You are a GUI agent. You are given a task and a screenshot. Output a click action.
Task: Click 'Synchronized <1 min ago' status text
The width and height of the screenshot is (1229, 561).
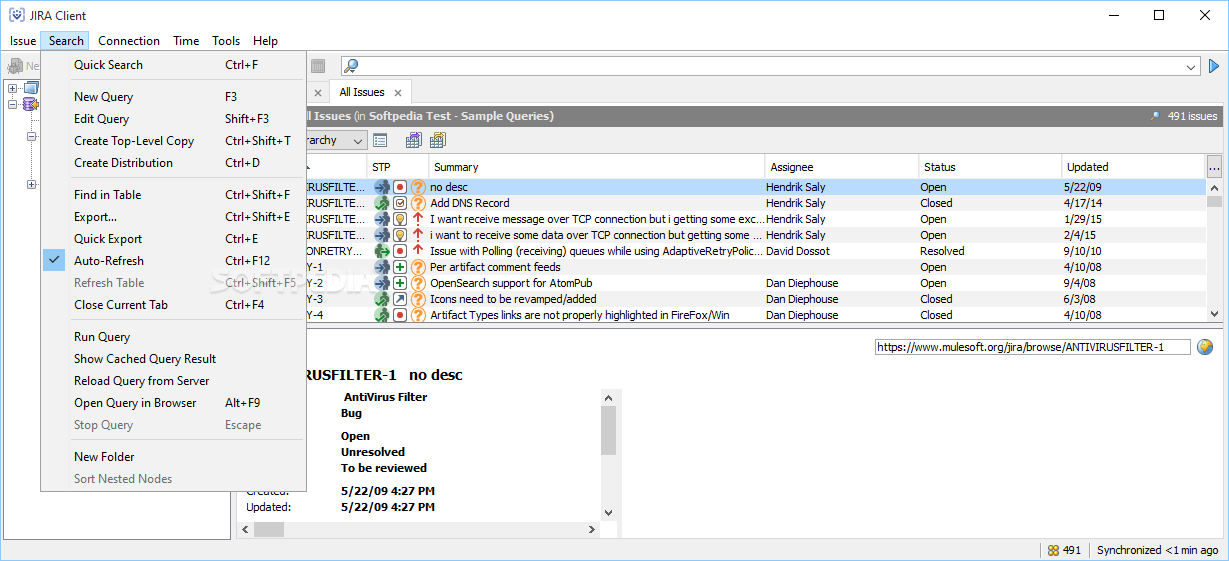pos(1157,550)
